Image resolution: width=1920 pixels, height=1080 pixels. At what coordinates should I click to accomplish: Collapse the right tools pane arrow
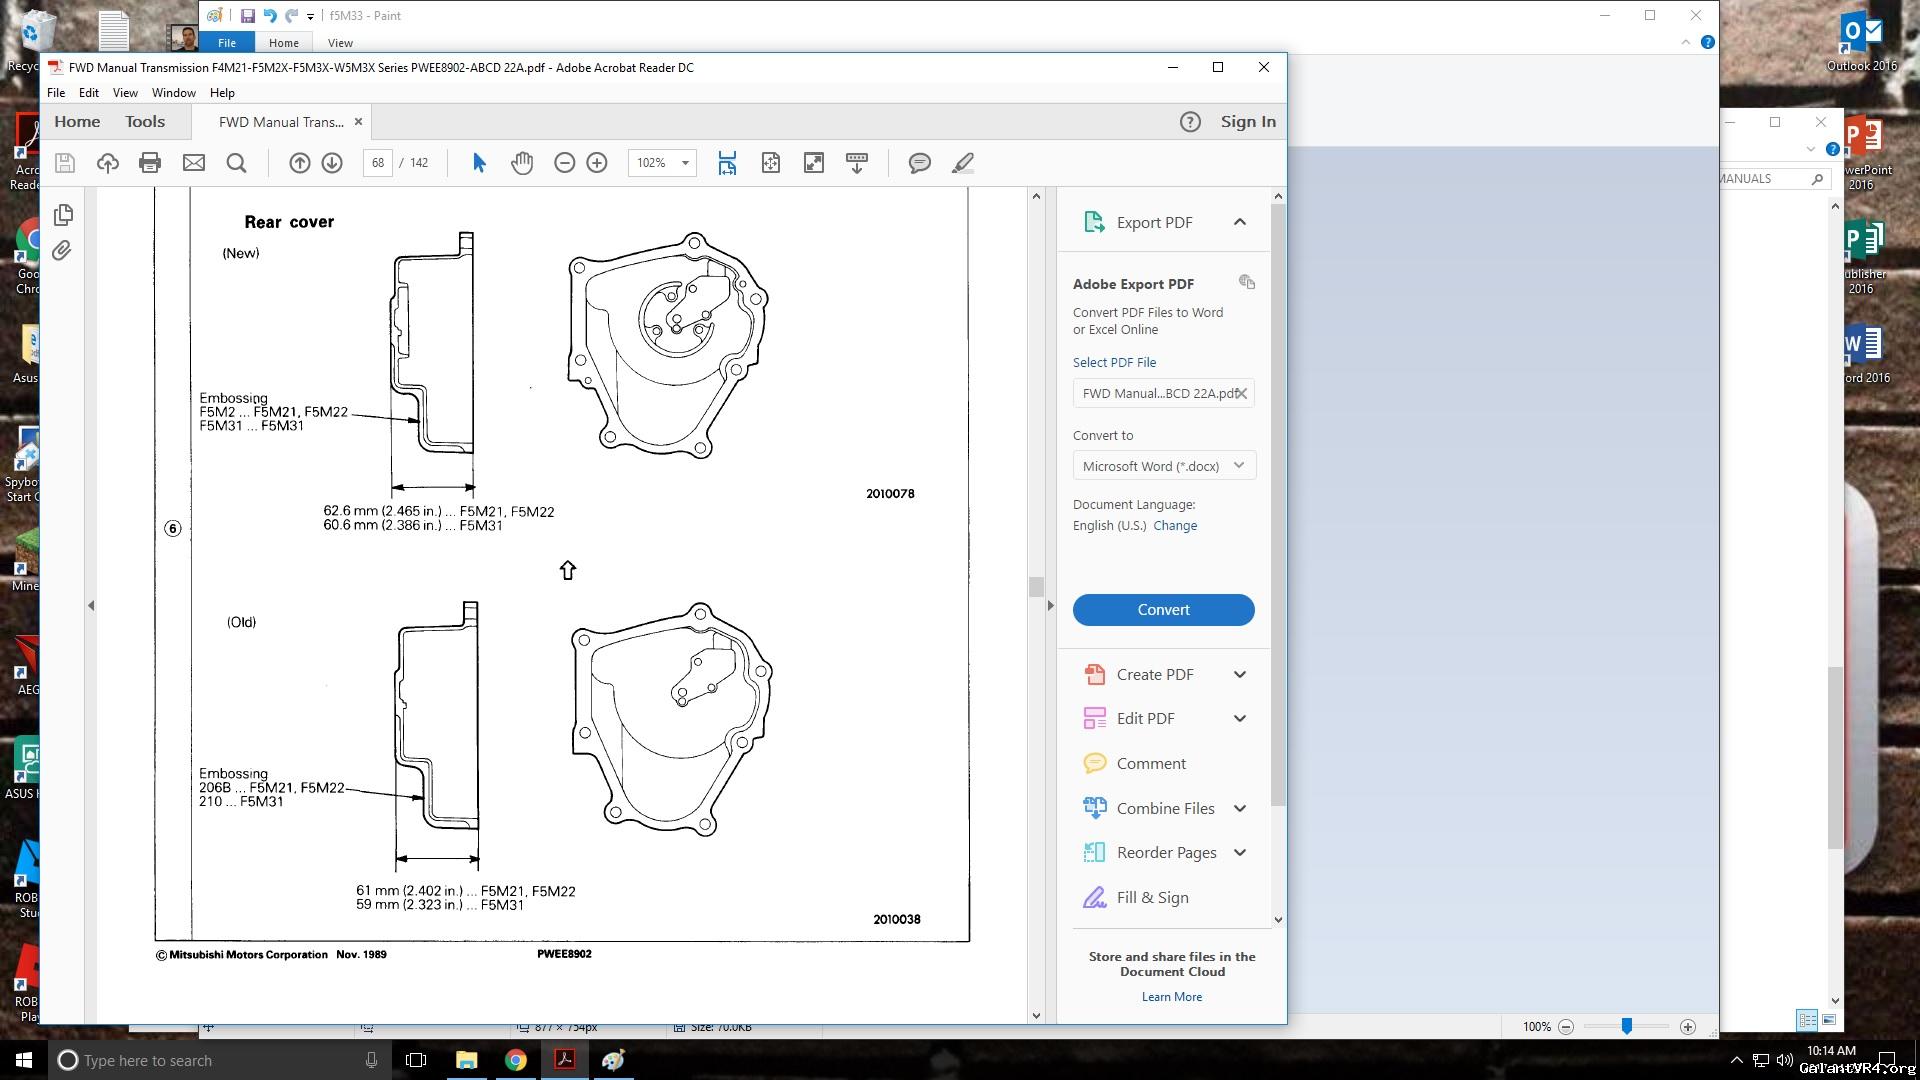click(x=1050, y=605)
